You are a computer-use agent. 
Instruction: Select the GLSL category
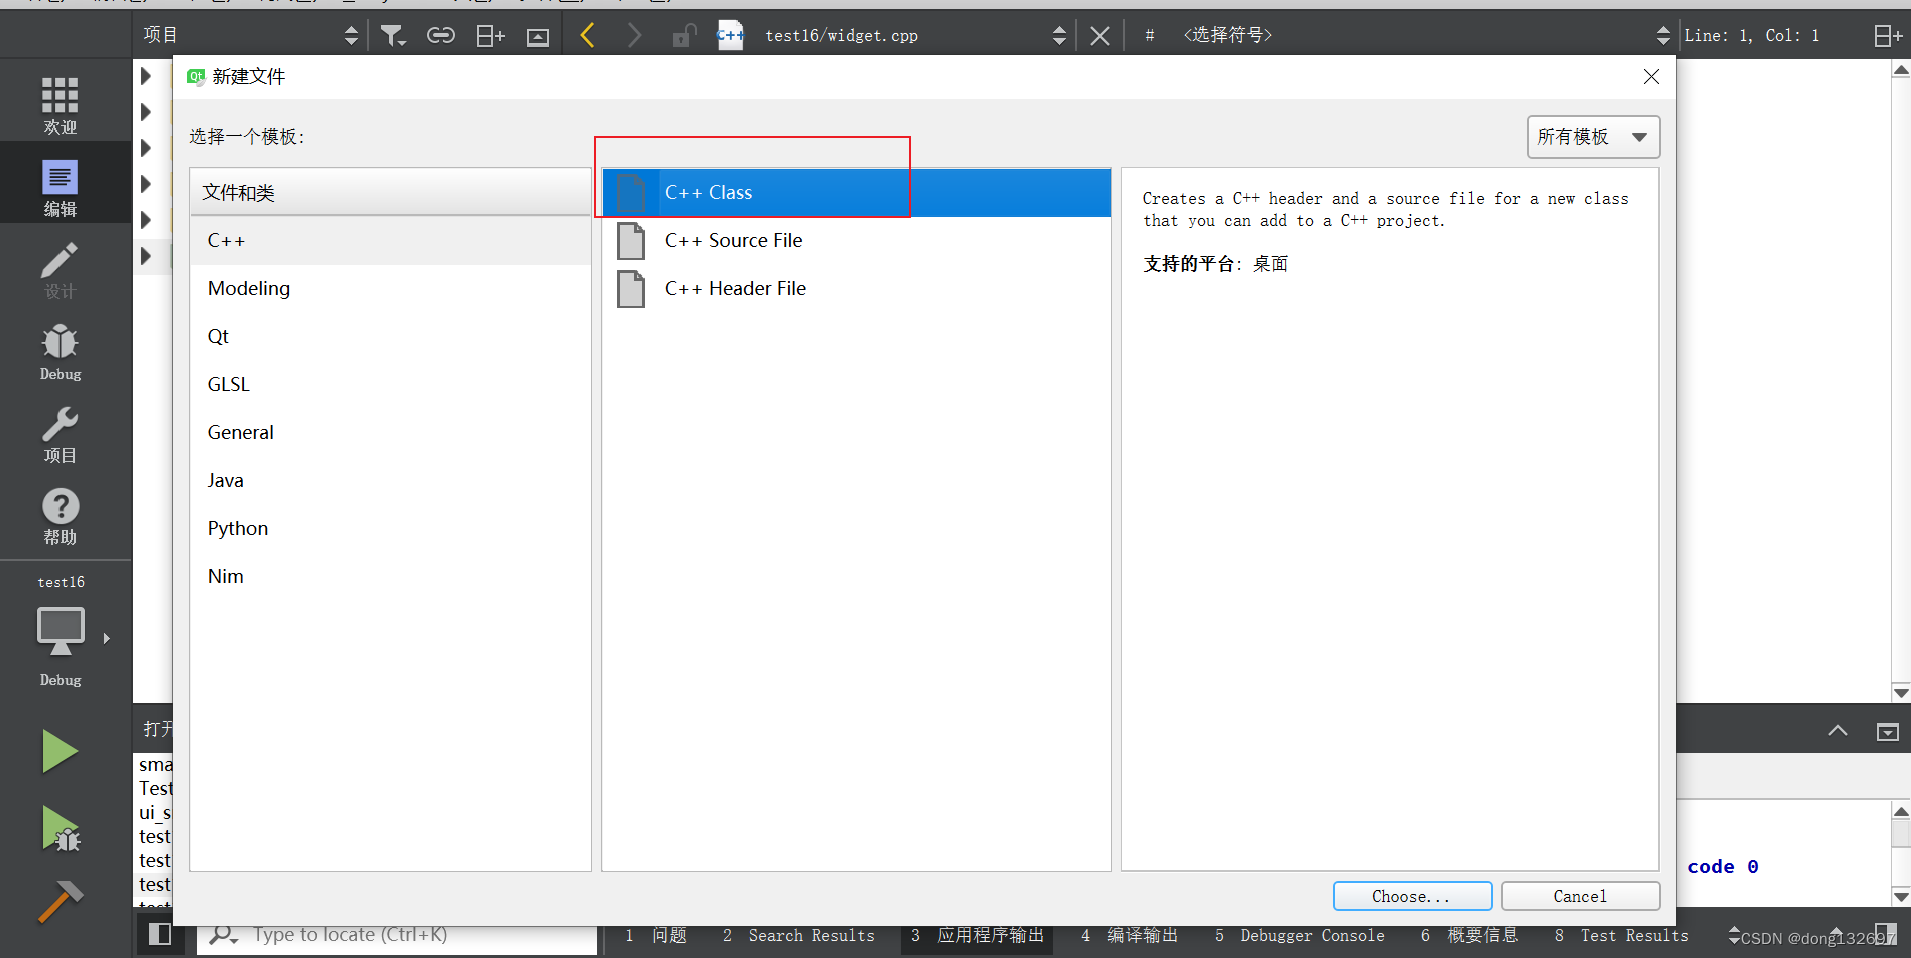pyautogui.click(x=390, y=385)
